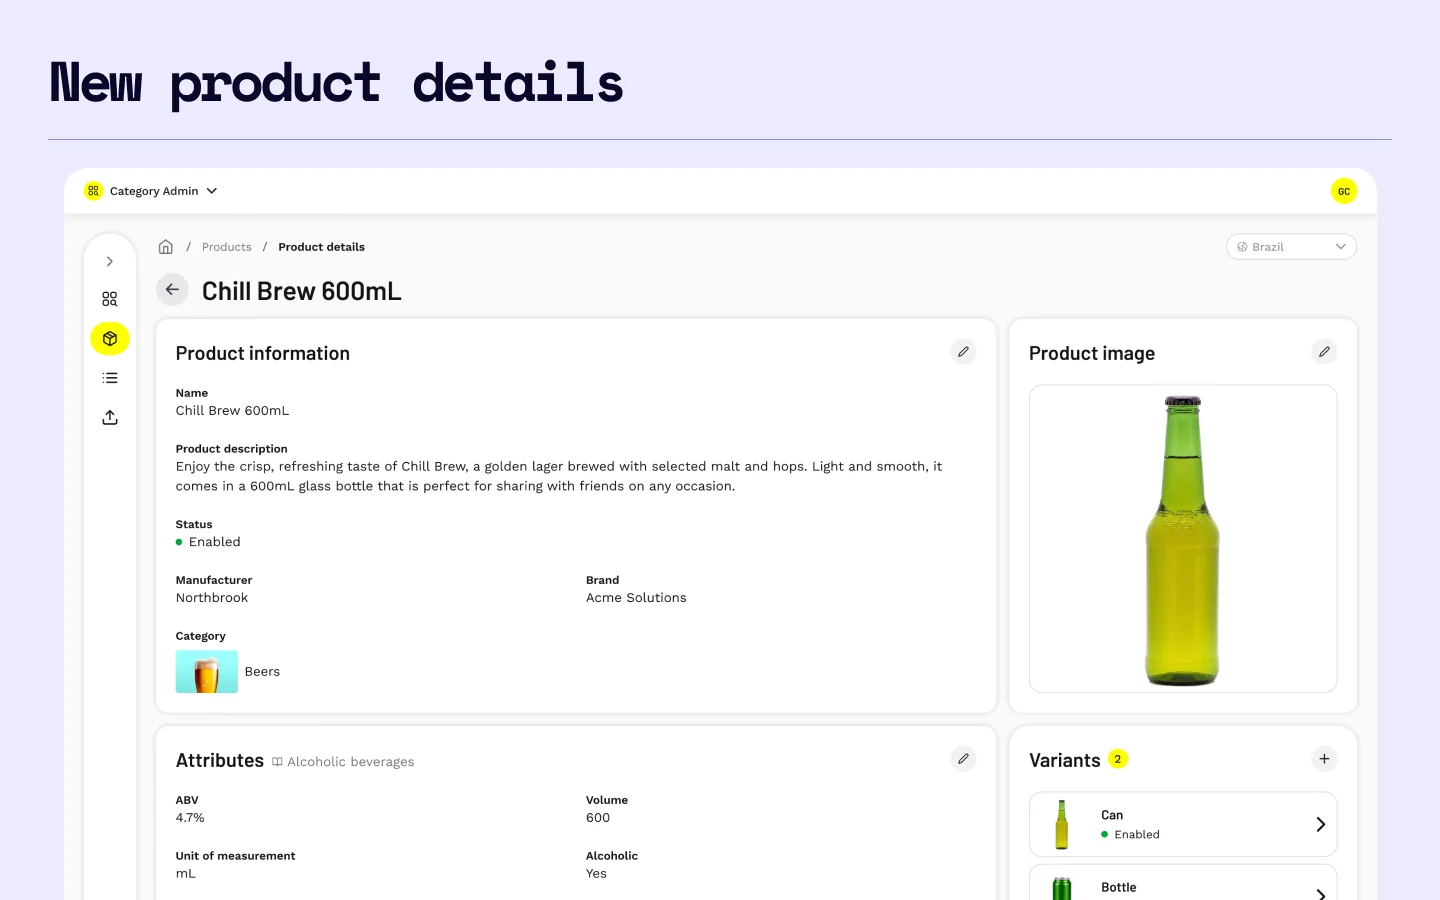Screen dimensions: 1440x900
Task: Open the list view sidebar icon
Action: 110,378
